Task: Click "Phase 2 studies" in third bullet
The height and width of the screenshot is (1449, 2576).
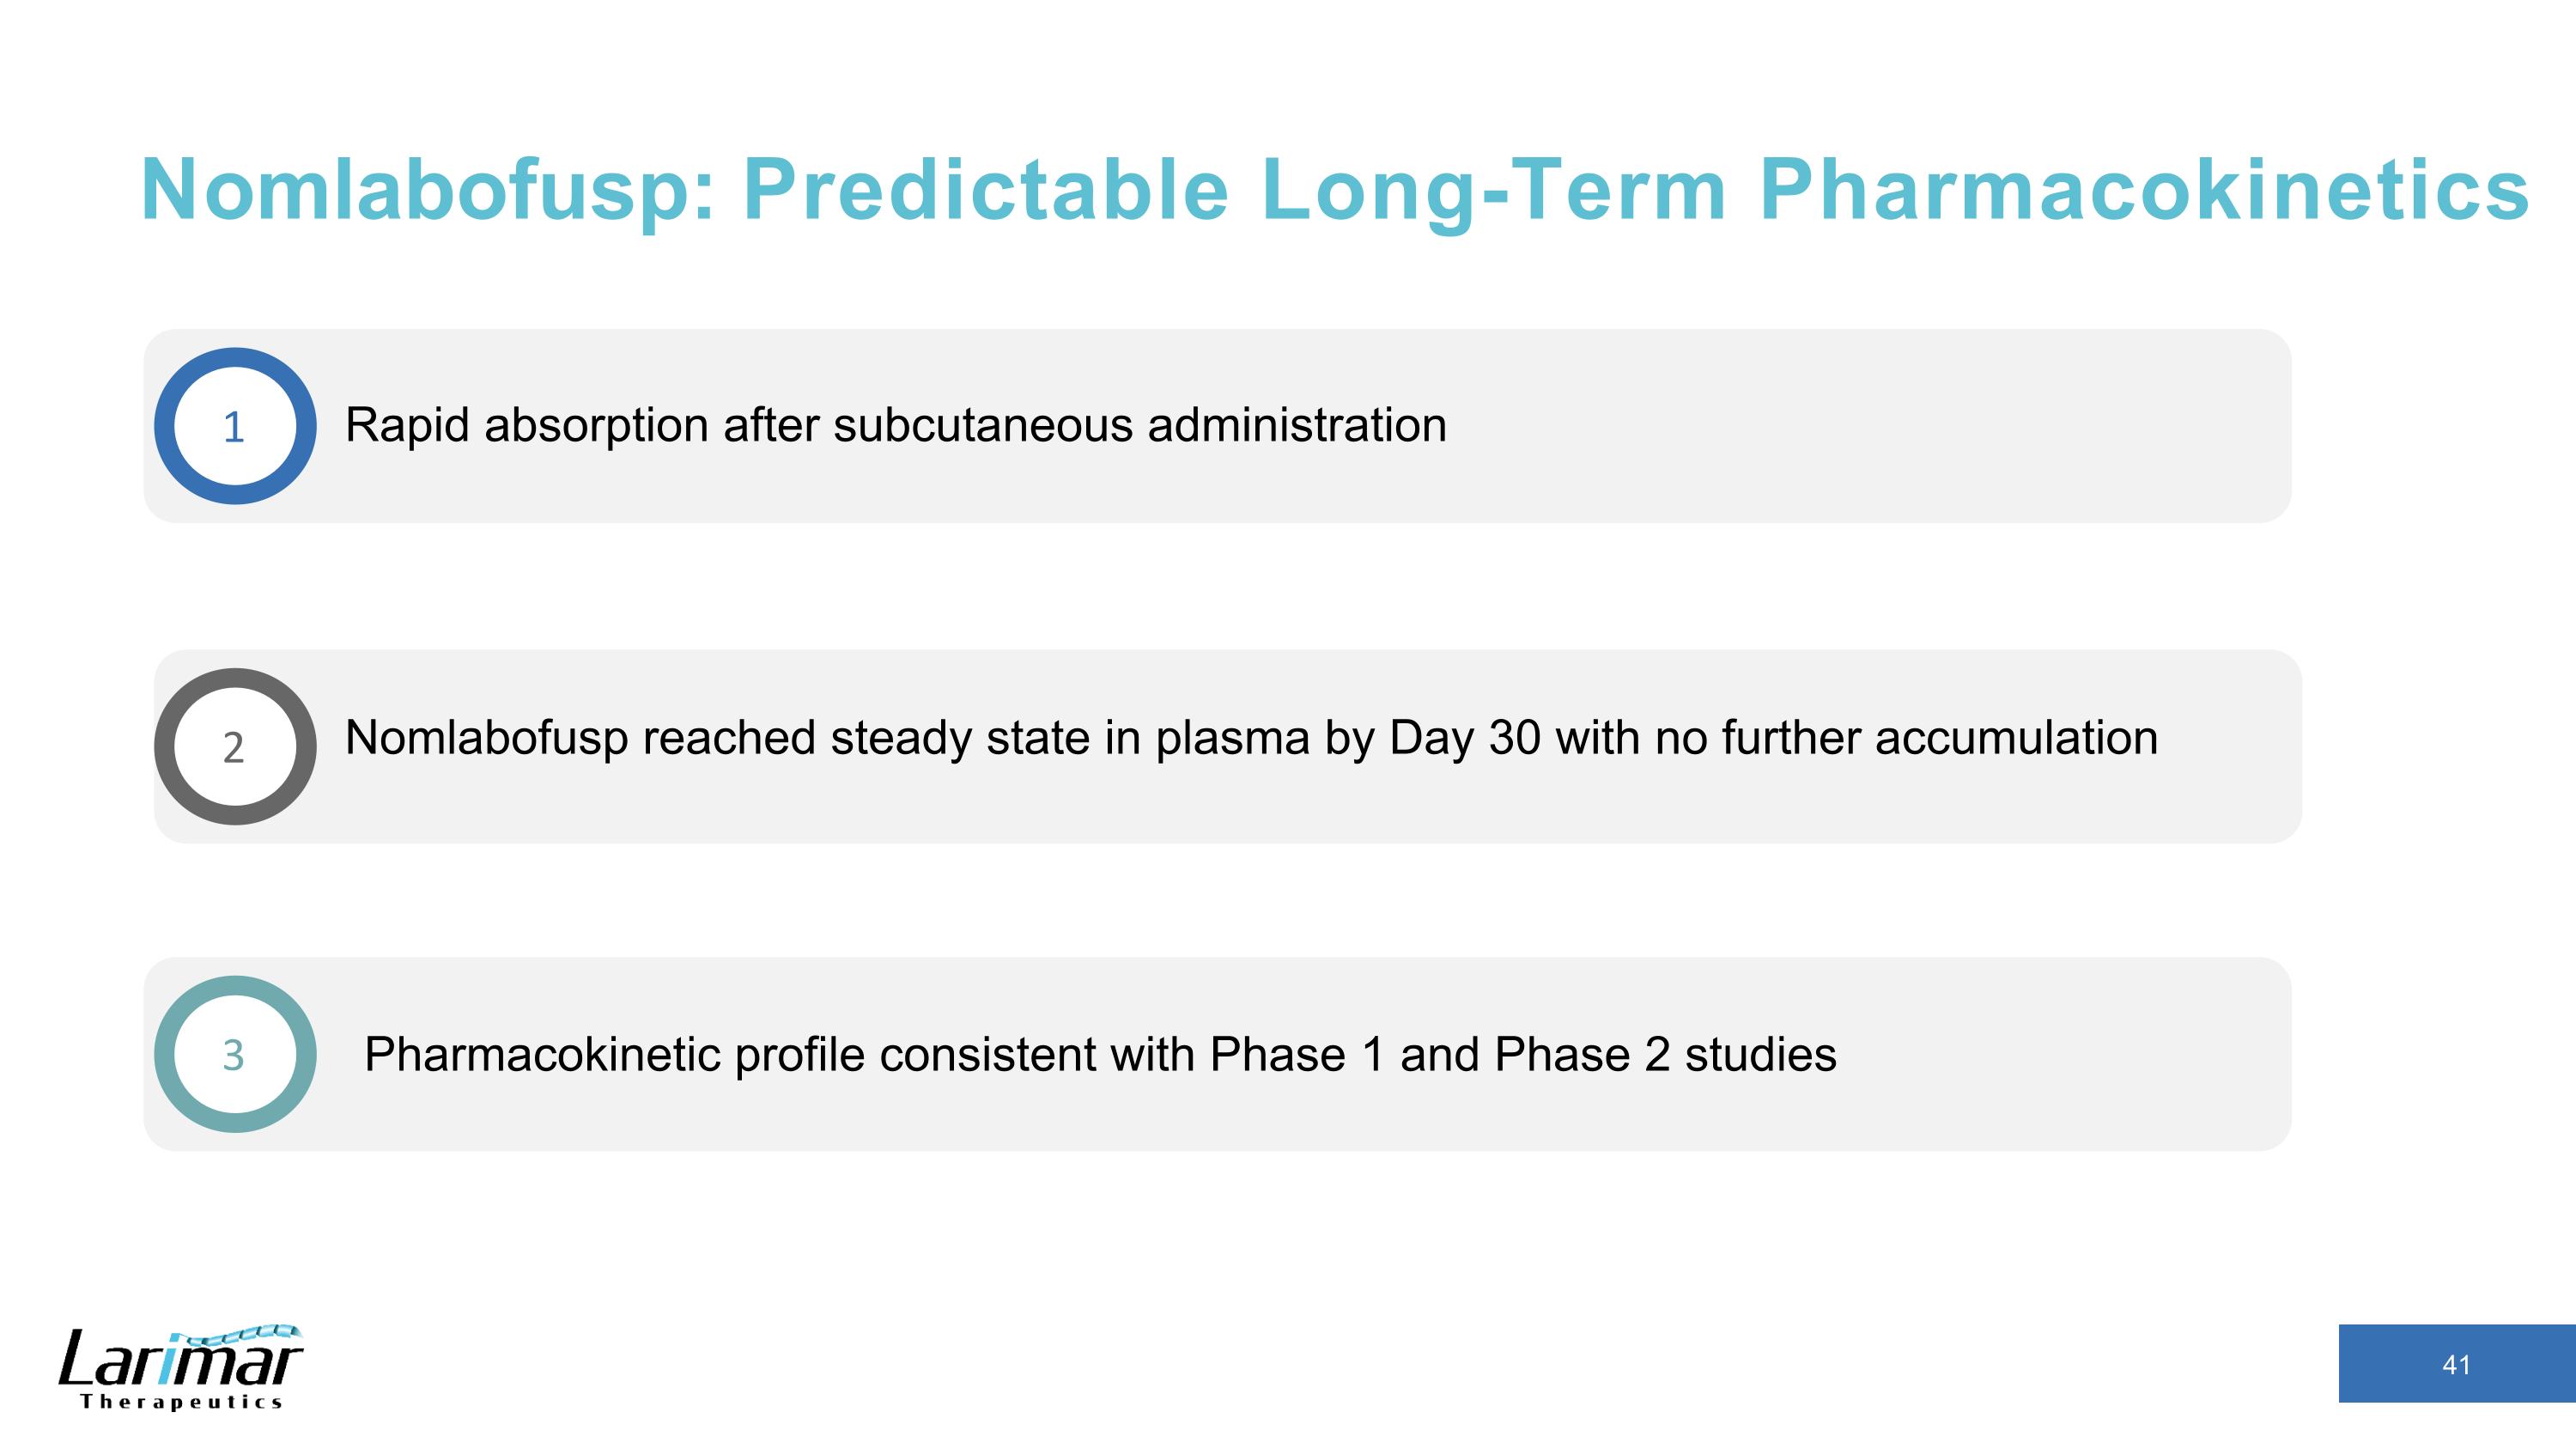Action: tap(1665, 1055)
